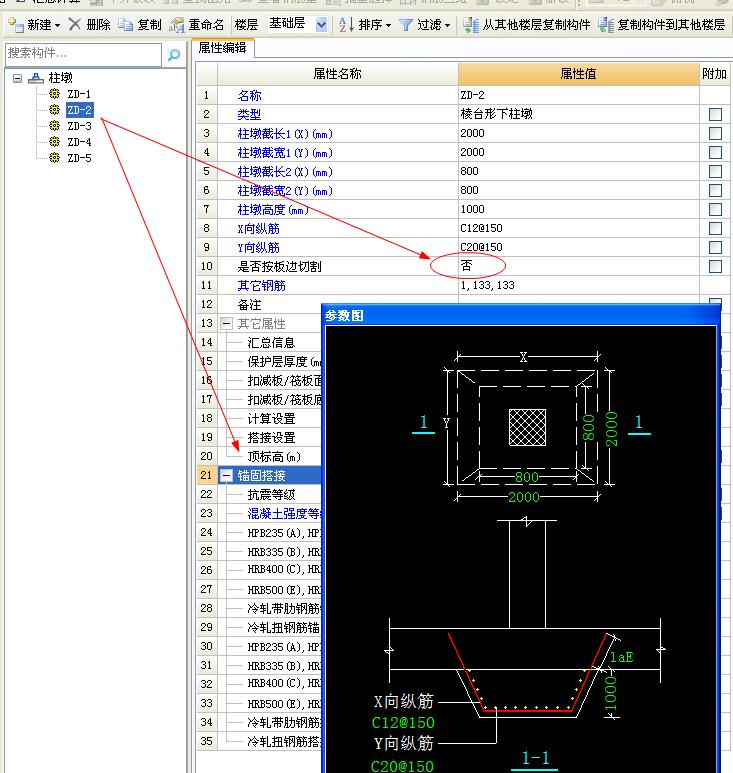Collapse the 锚固搭接 group
Image resolution: width=733 pixels, height=773 pixels.
click(226, 475)
